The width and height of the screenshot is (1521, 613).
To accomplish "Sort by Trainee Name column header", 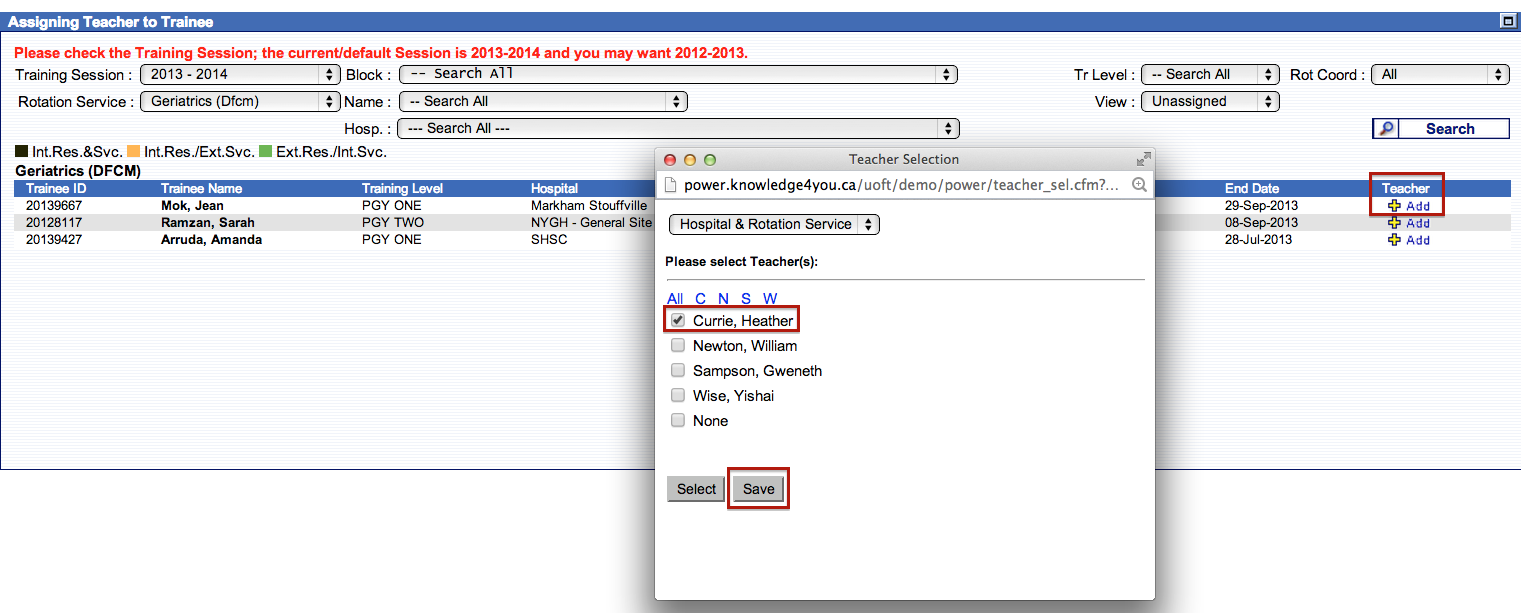I will (x=201, y=189).
